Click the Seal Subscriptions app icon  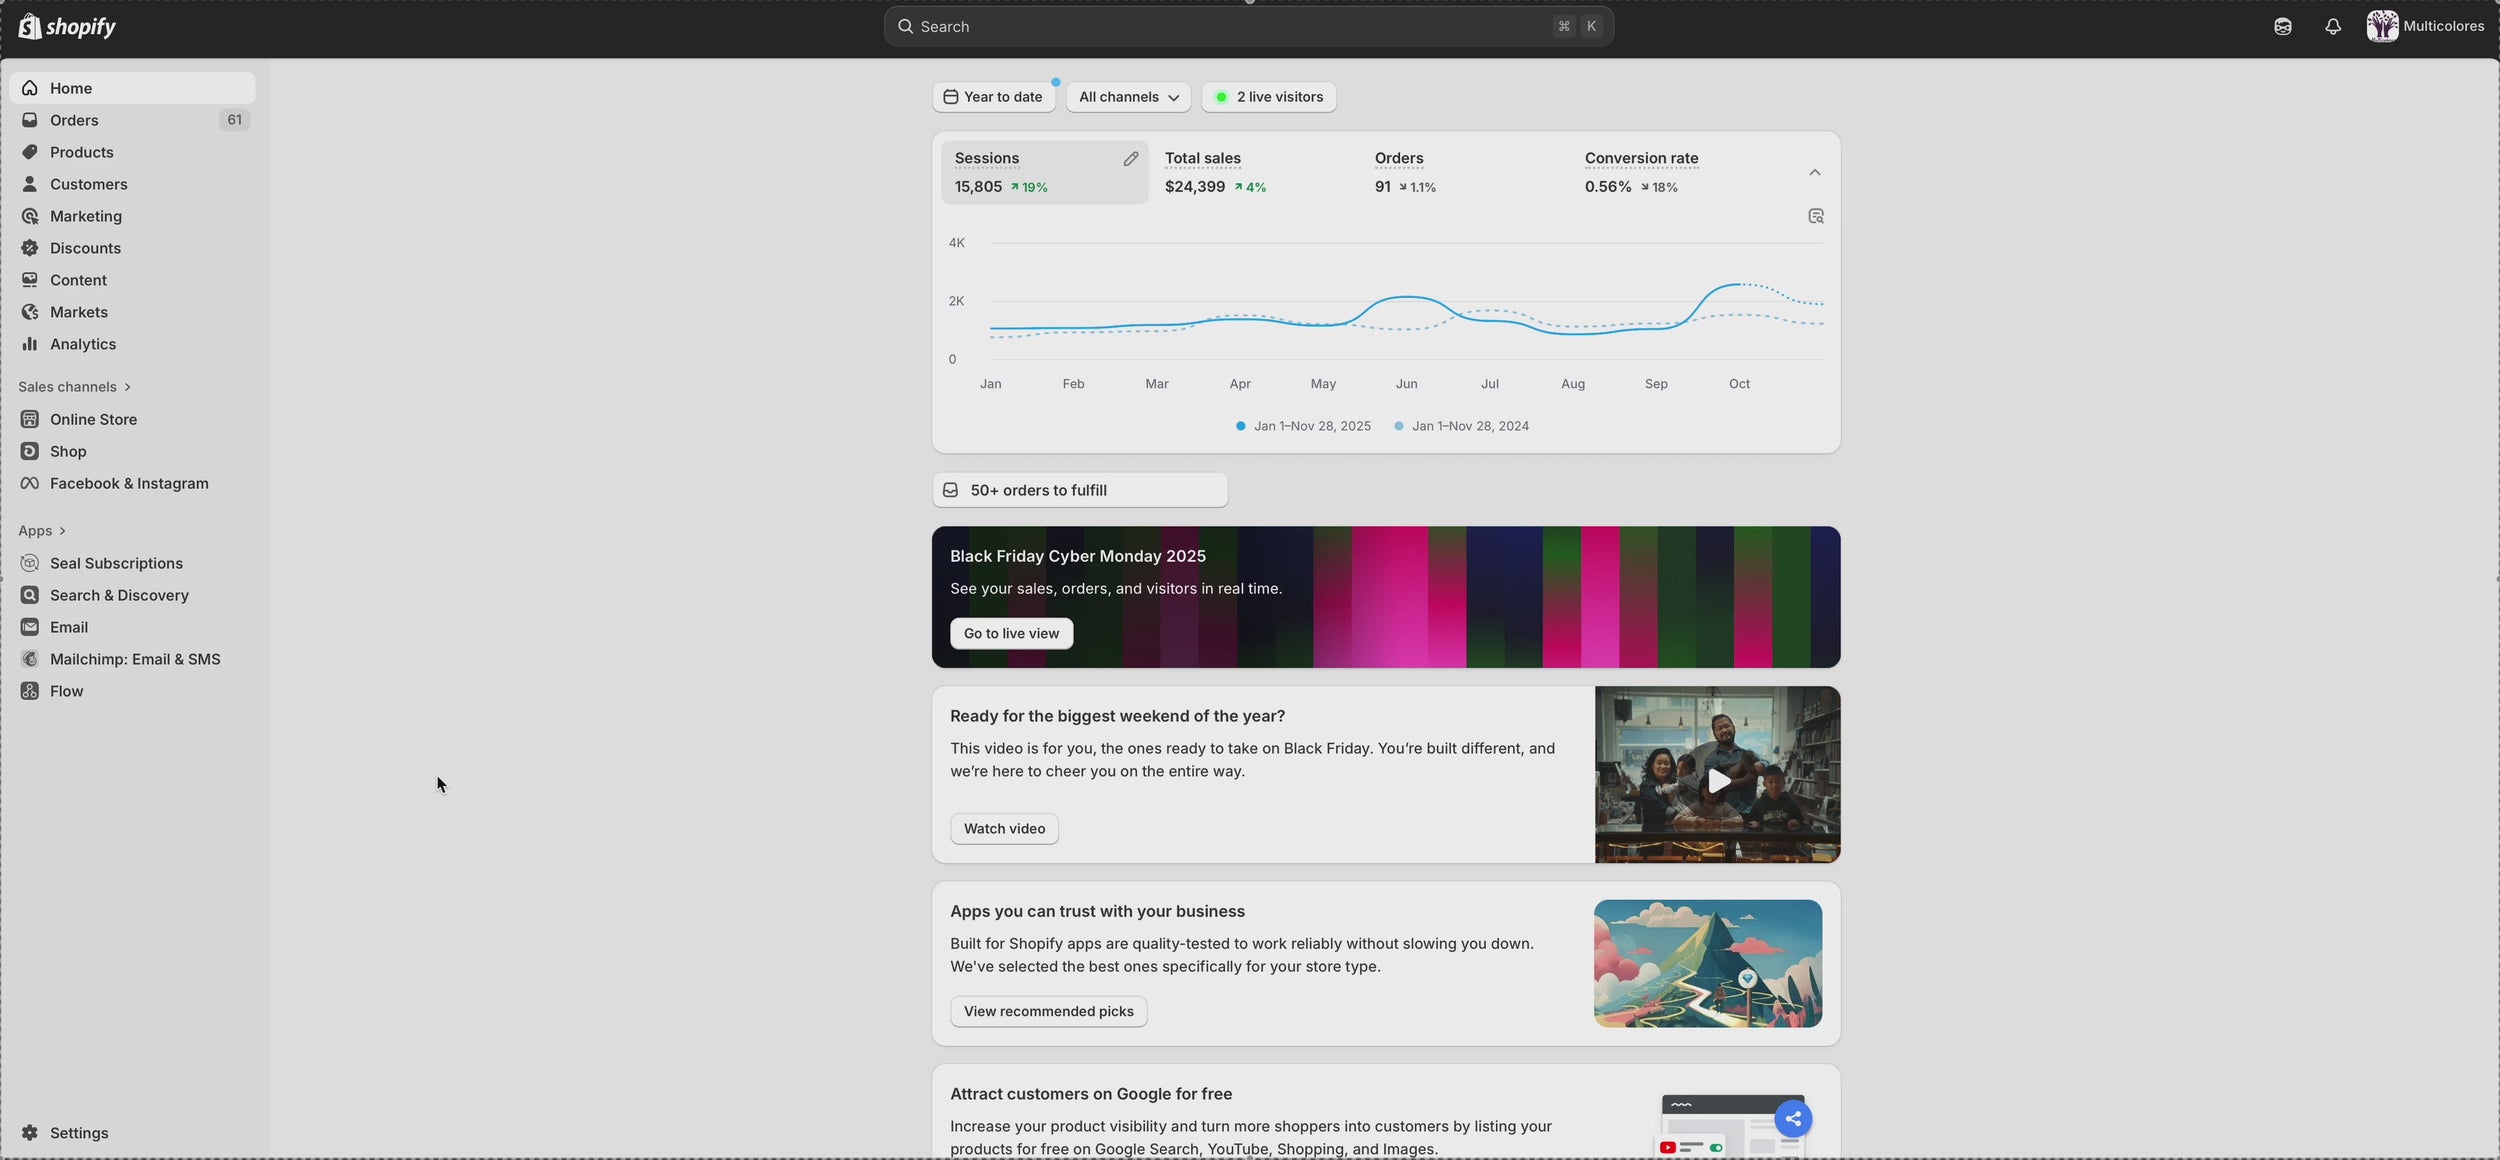coord(30,563)
